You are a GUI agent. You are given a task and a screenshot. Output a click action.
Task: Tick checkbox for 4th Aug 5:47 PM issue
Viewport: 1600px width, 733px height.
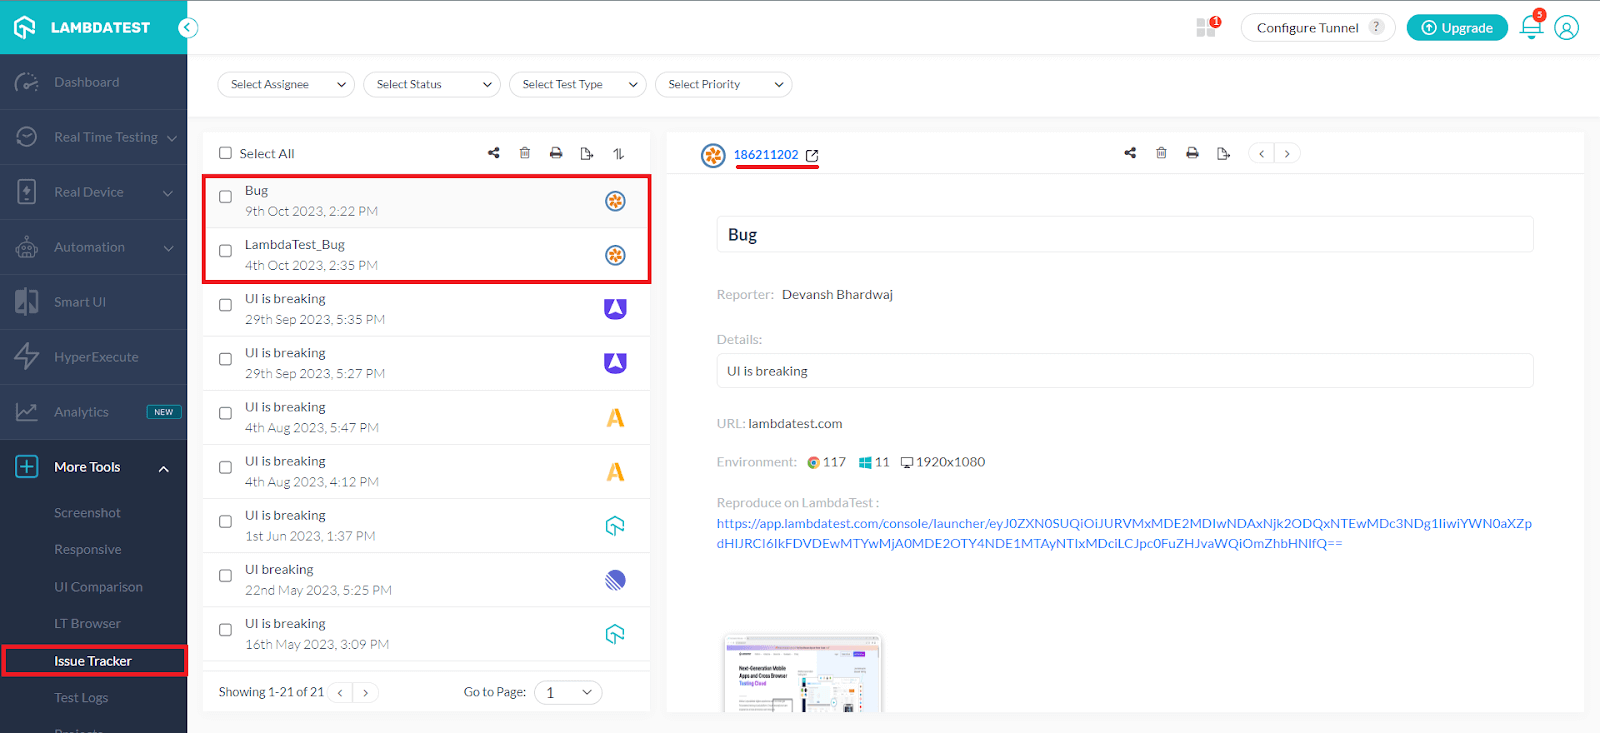tap(225, 413)
